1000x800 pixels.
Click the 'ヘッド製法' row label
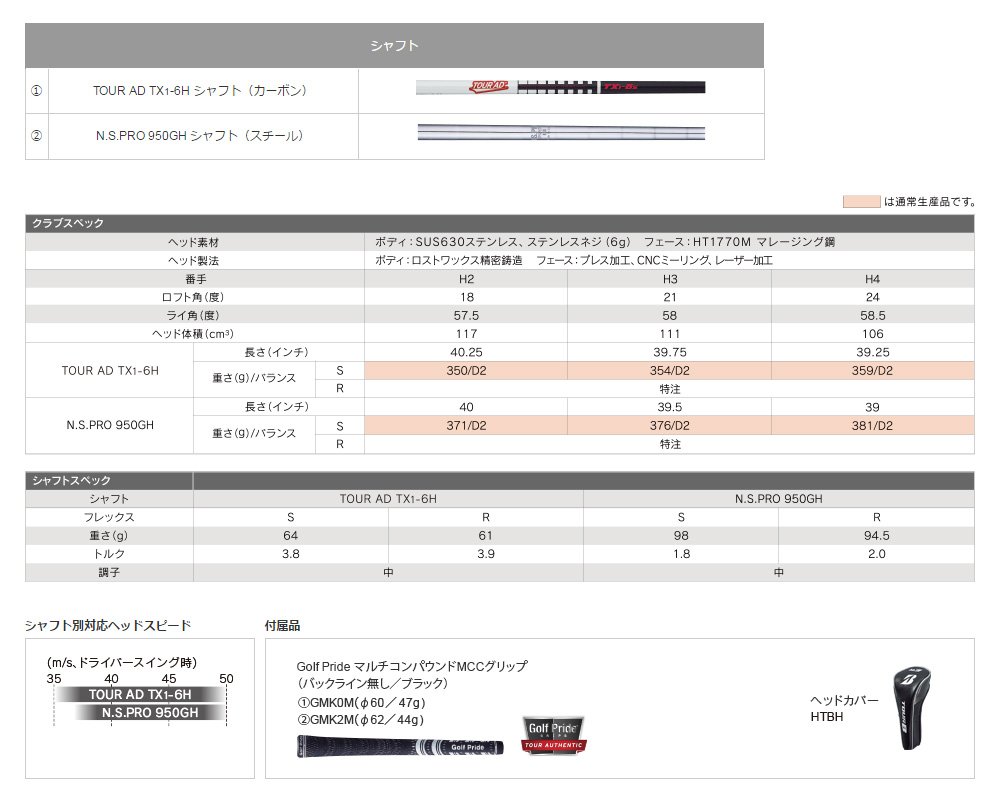193,260
